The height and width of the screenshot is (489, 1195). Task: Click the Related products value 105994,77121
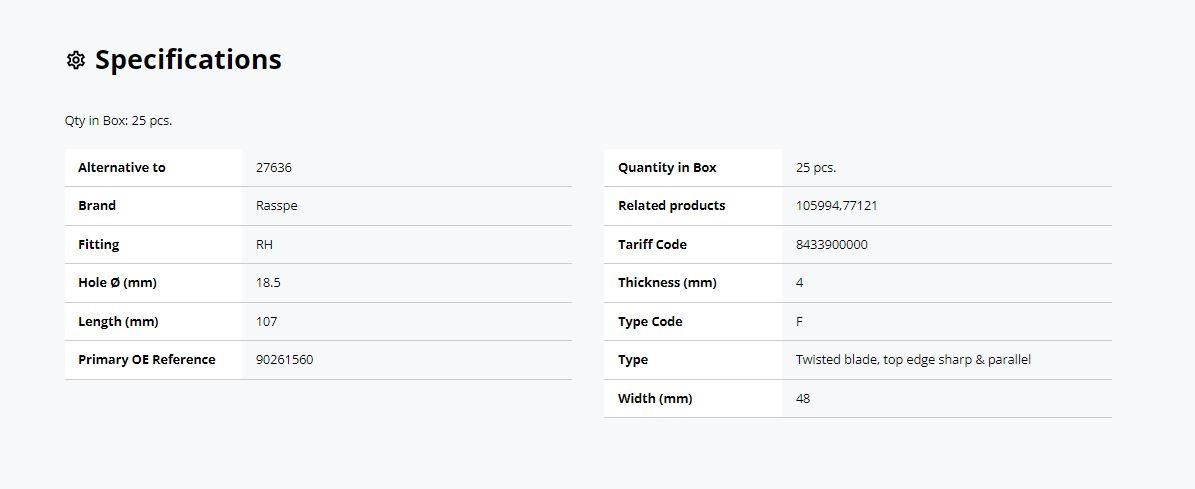pos(836,206)
